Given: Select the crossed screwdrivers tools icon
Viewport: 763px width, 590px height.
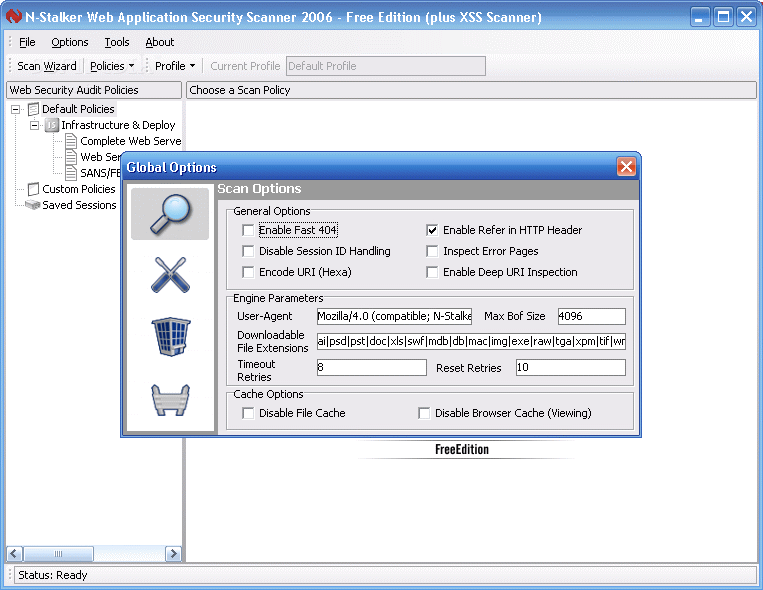Looking at the screenshot, I should click(170, 275).
